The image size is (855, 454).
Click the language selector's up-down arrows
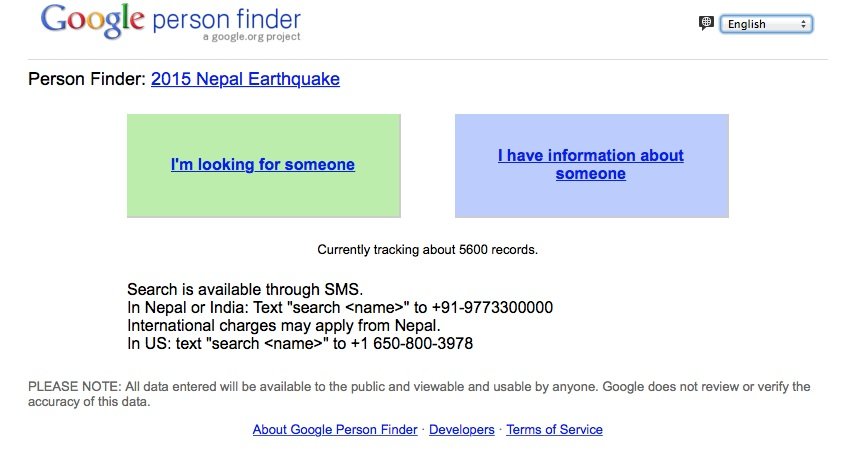804,24
